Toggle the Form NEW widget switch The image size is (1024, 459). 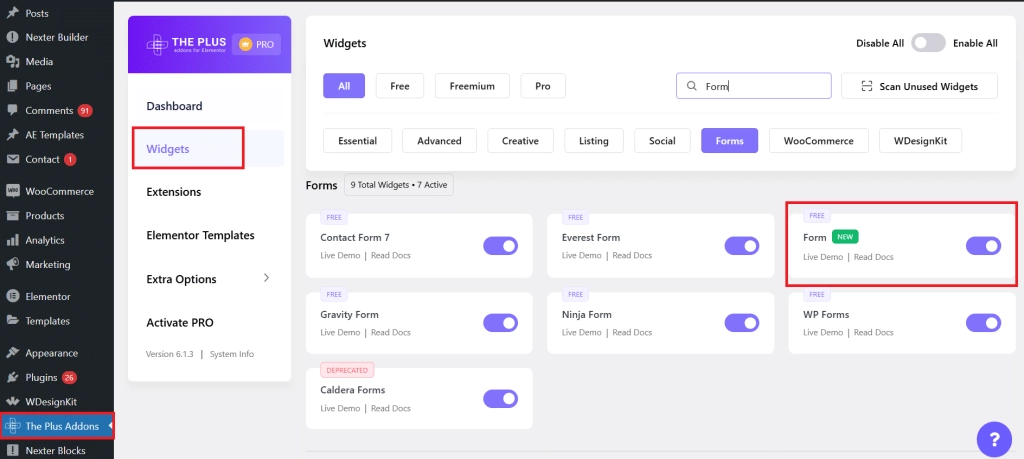[x=984, y=245]
